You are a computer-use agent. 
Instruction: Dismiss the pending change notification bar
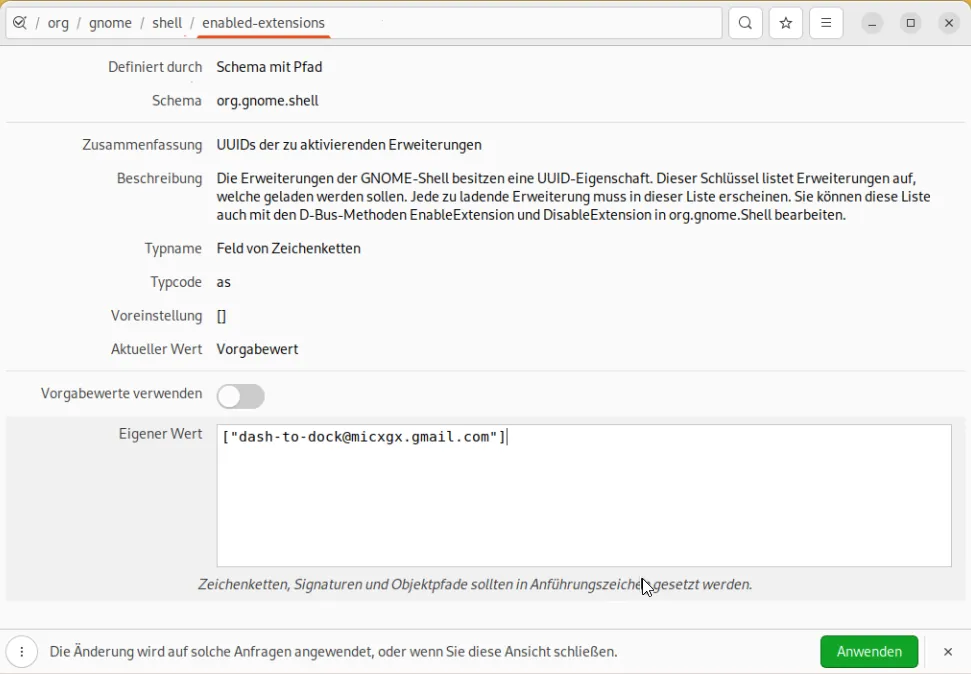(x=948, y=652)
